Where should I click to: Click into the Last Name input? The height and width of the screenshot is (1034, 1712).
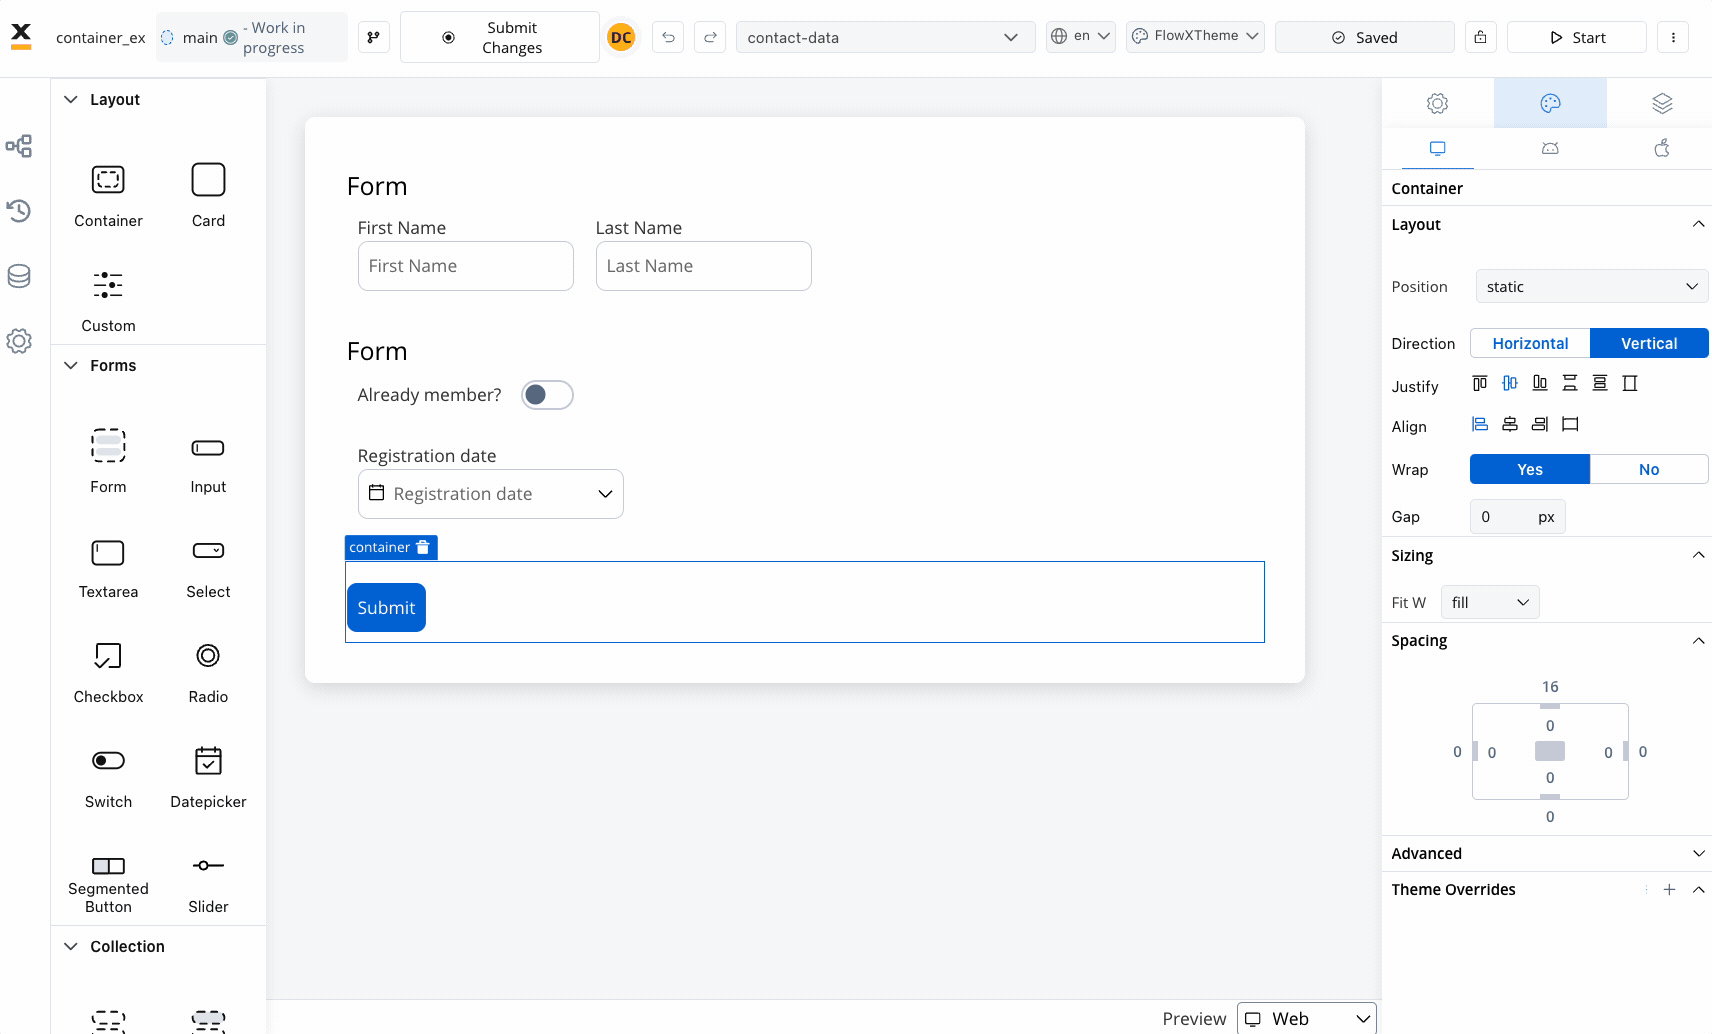pos(704,266)
